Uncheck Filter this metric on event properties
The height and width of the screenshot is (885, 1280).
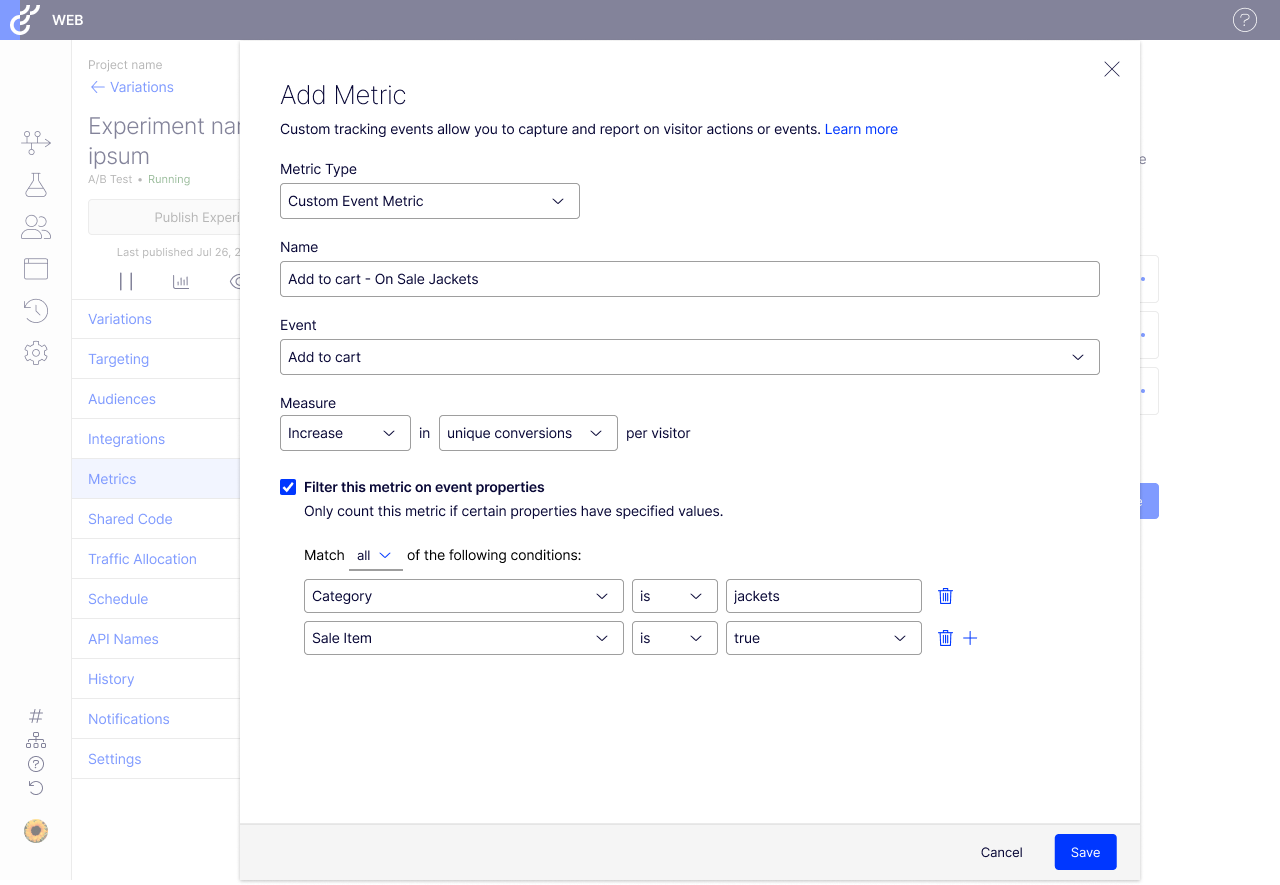[x=288, y=487]
